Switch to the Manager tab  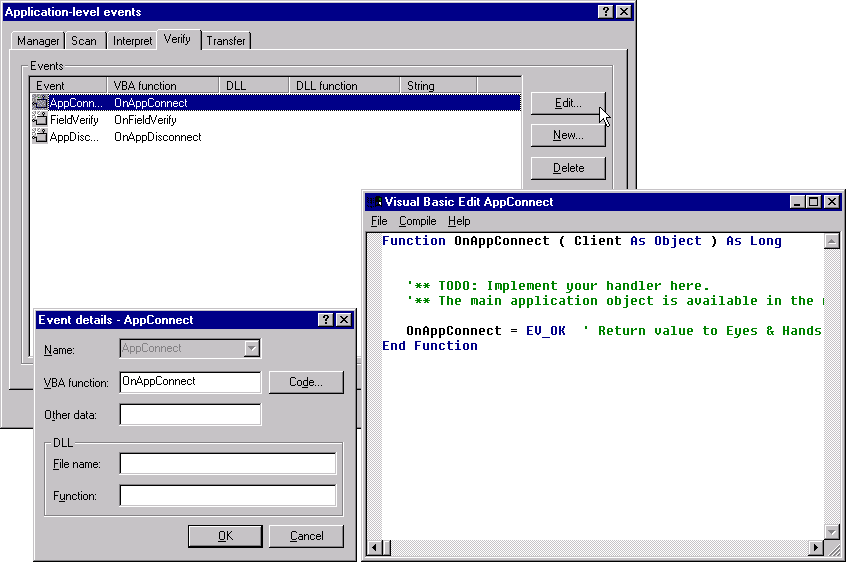pos(38,41)
